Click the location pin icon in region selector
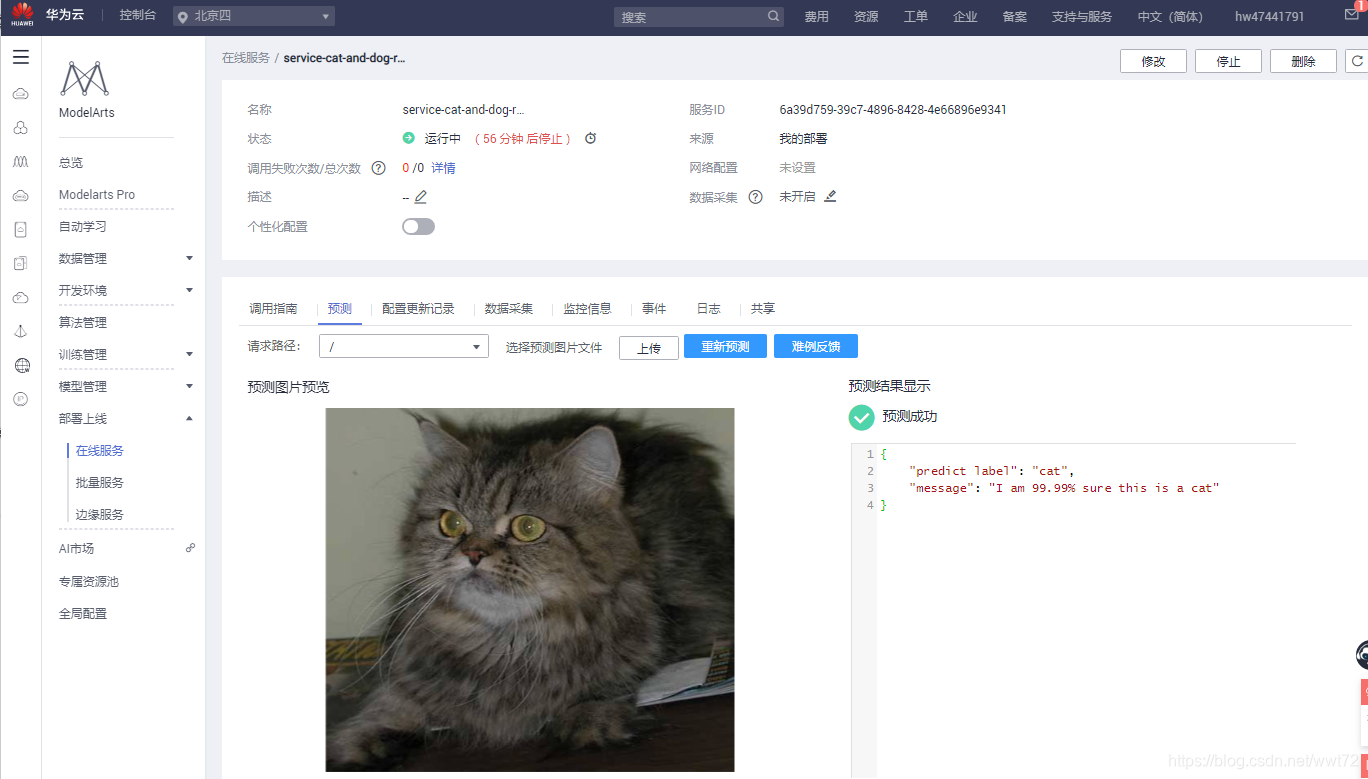 [182, 17]
